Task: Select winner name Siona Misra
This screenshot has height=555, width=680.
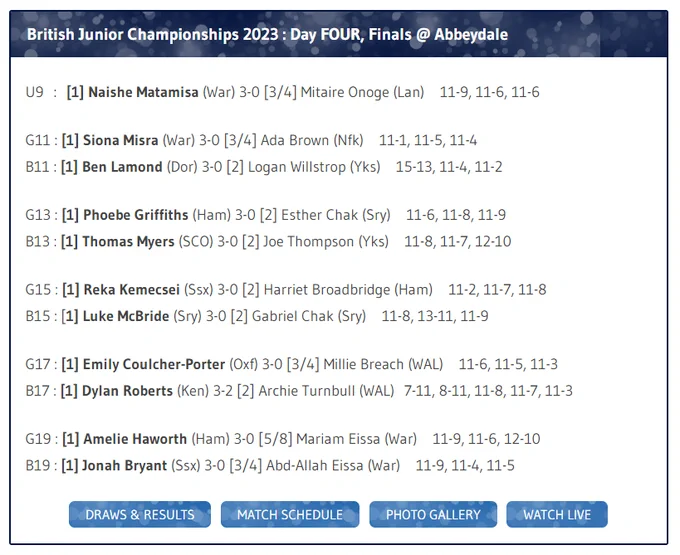Action: click(x=120, y=140)
